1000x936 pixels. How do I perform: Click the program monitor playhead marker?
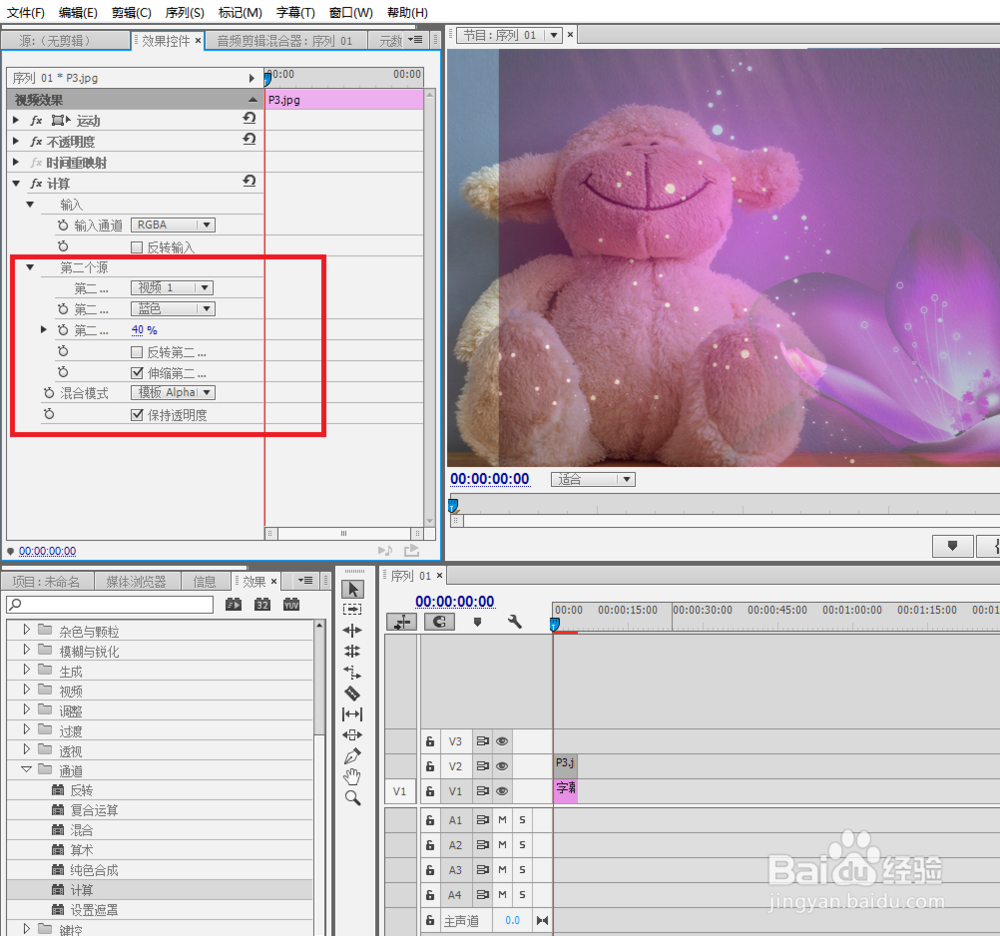tap(453, 506)
